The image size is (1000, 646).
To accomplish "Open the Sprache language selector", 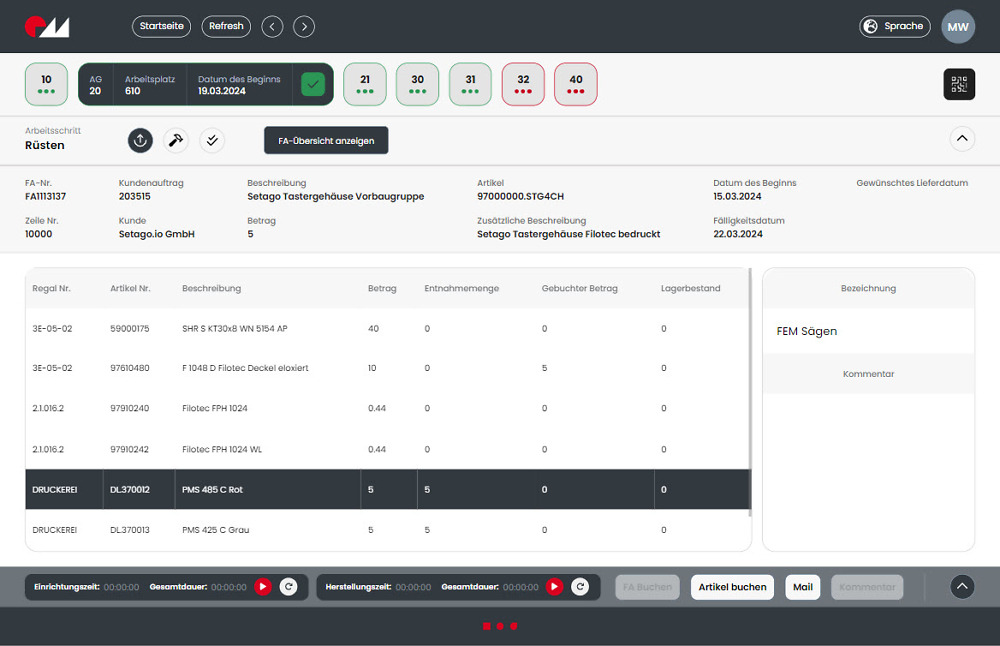I will click(x=894, y=26).
